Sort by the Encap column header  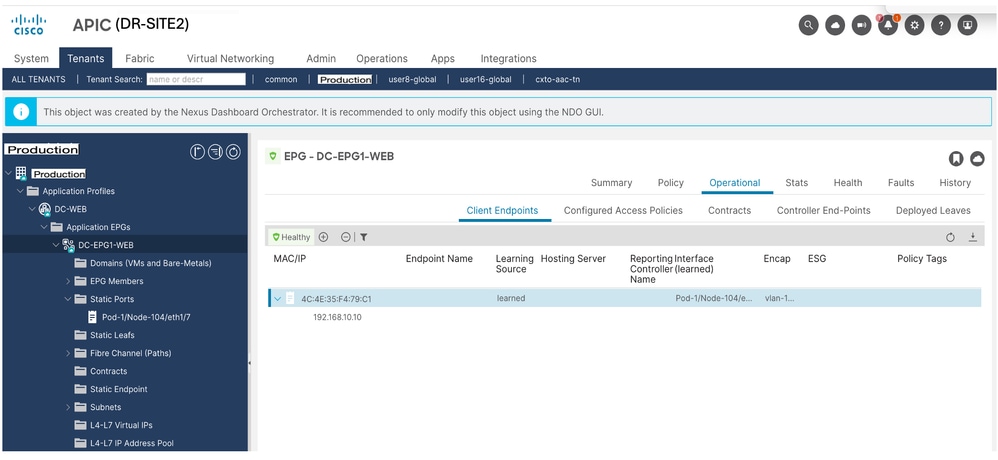[x=777, y=258]
